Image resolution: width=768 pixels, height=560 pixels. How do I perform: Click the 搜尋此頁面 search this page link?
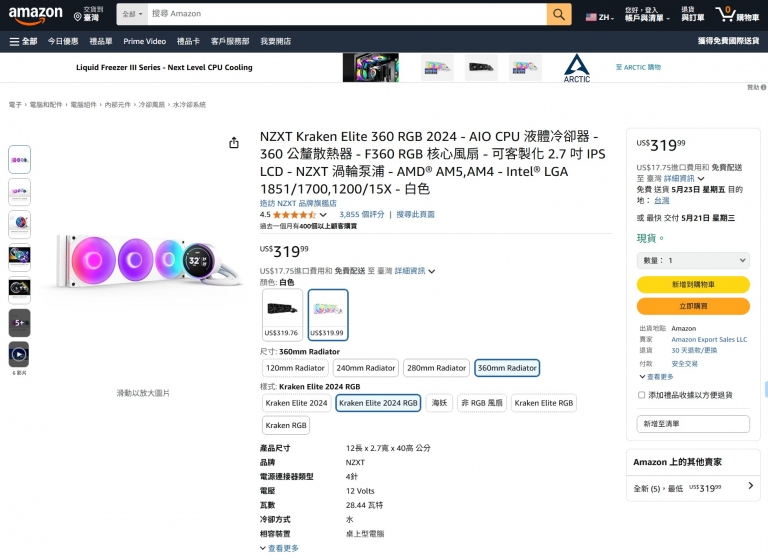[x=415, y=215]
